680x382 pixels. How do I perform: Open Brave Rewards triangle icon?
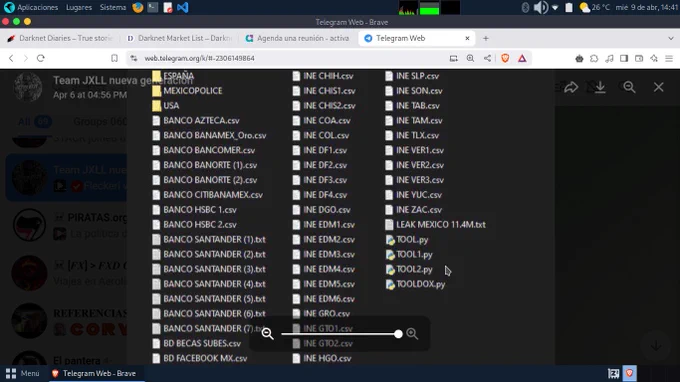(522, 58)
